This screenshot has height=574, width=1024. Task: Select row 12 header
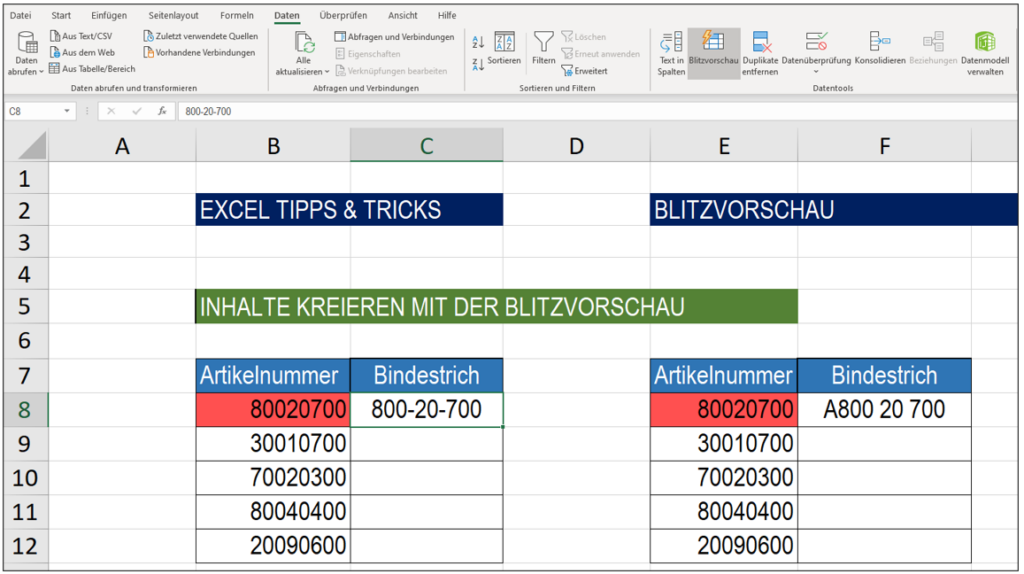[25, 545]
